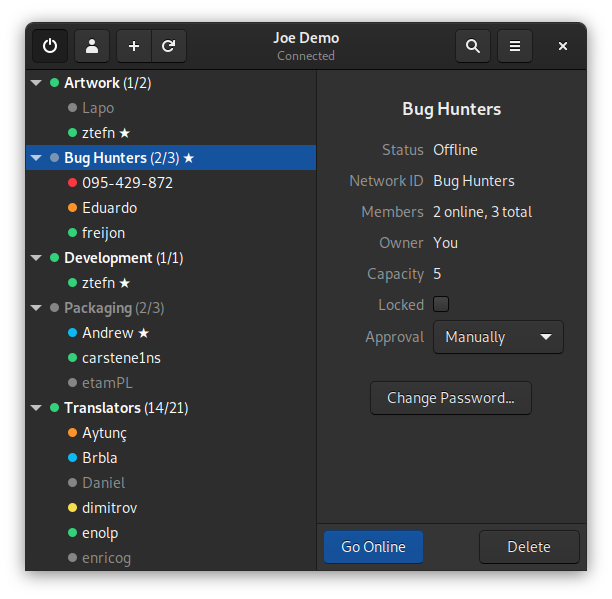Select member carstene1ns in Packaging

click(x=121, y=358)
